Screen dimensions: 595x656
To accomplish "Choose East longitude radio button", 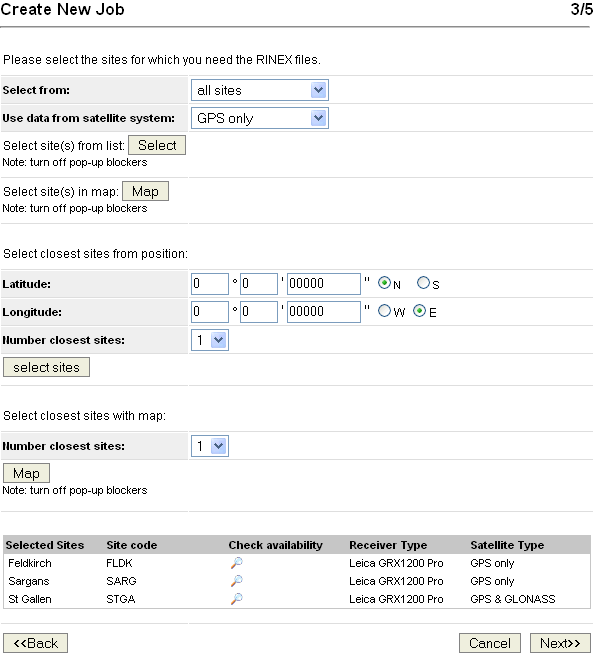I will [419, 311].
